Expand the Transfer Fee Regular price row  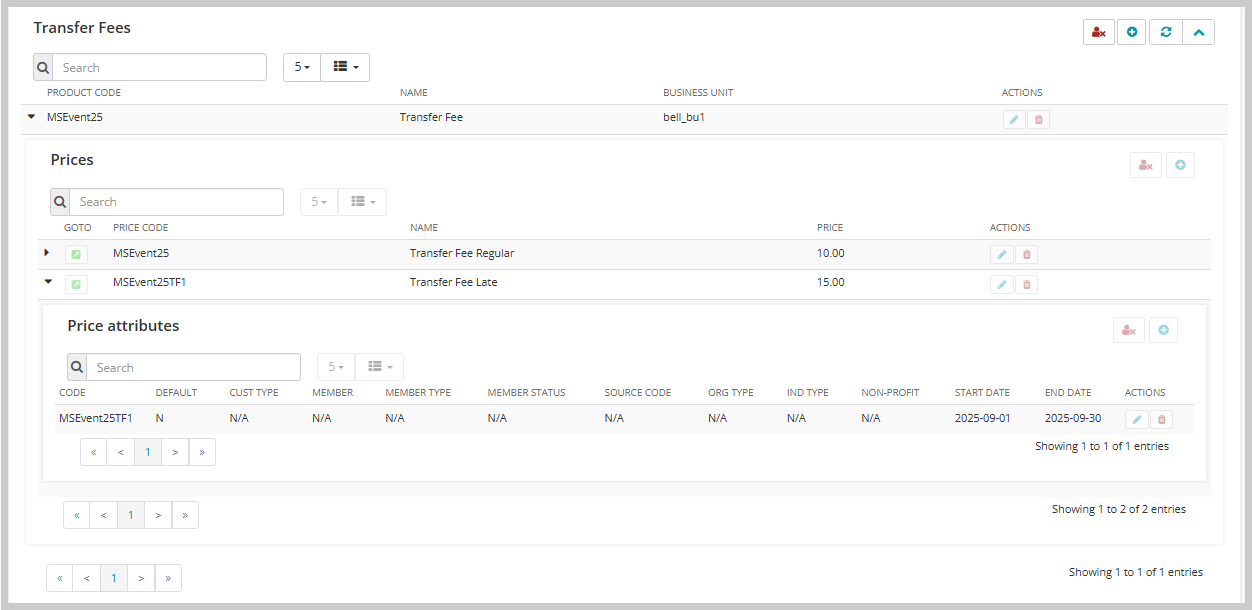(47, 252)
